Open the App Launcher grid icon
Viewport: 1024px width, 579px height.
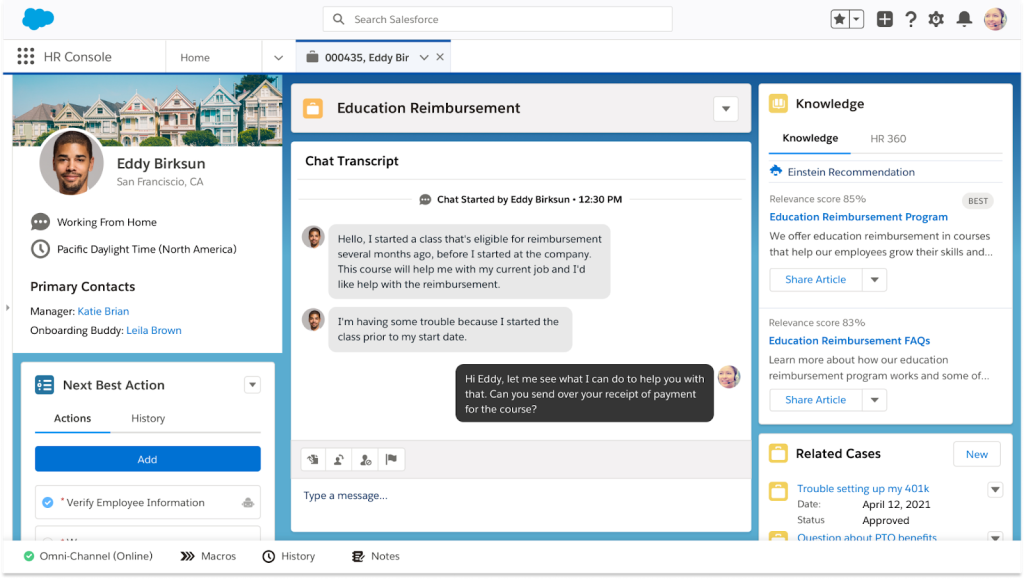coord(26,57)
